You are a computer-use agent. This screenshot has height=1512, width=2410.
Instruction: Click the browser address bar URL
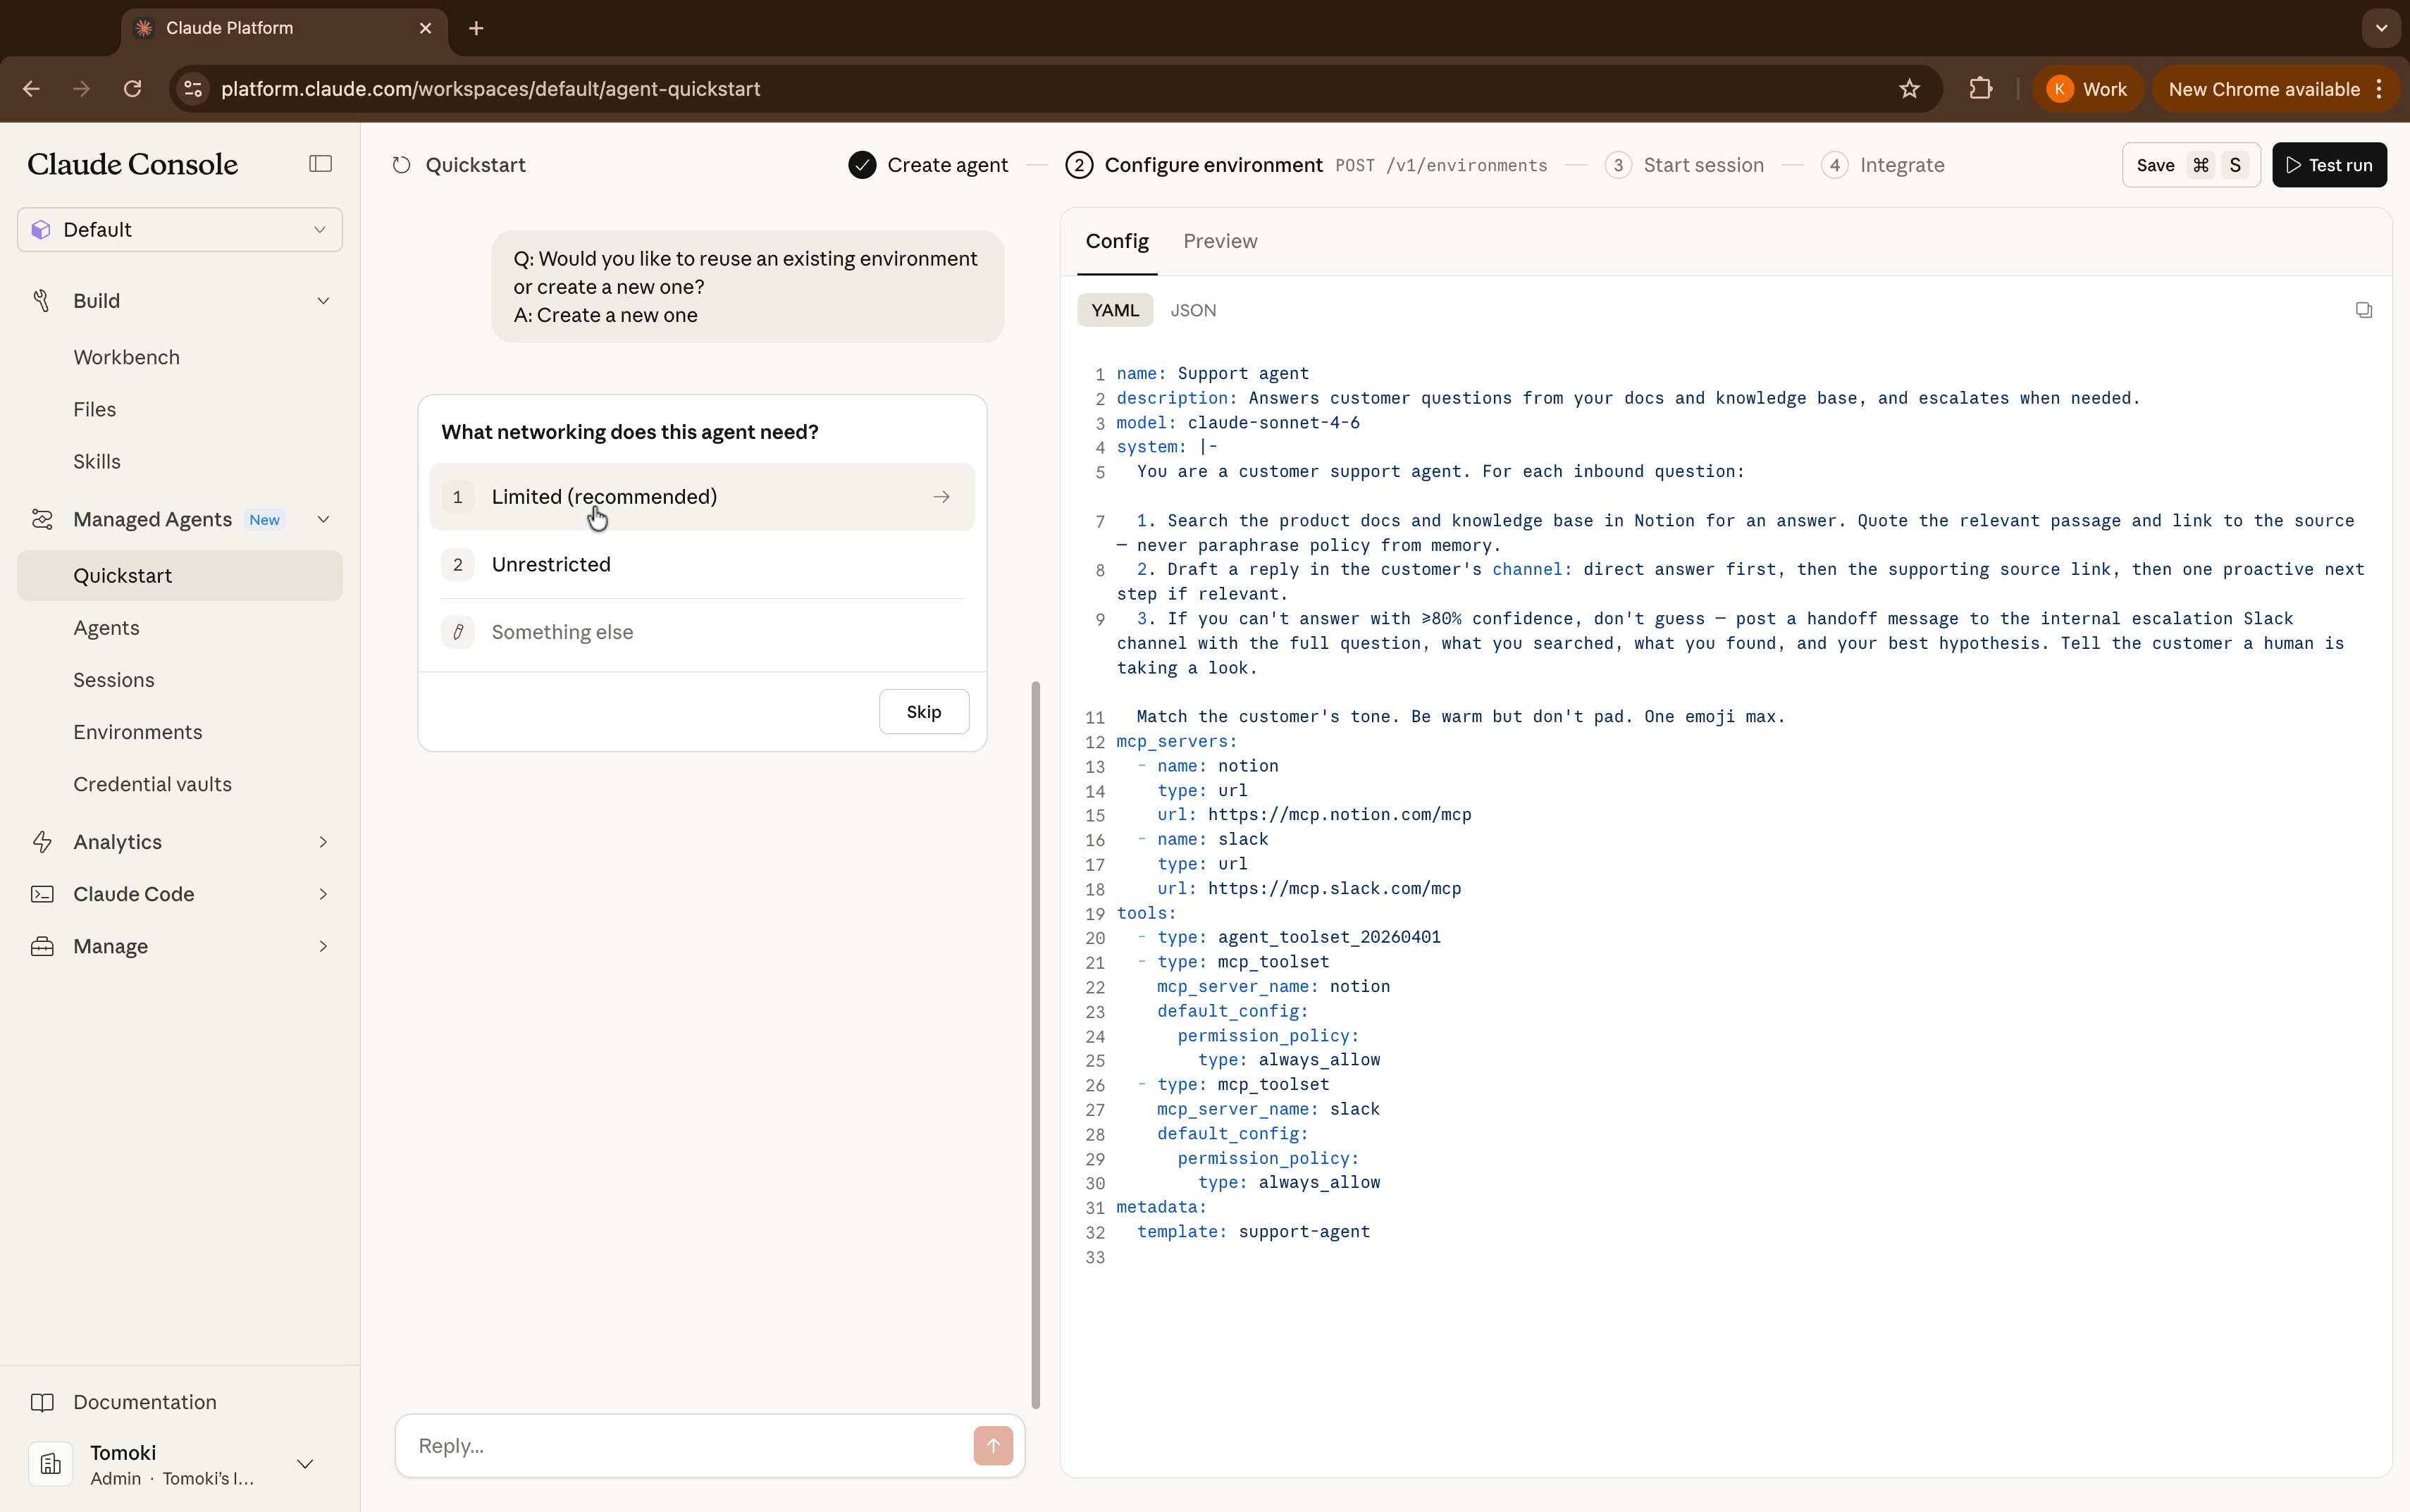click(x=490, y=89)
